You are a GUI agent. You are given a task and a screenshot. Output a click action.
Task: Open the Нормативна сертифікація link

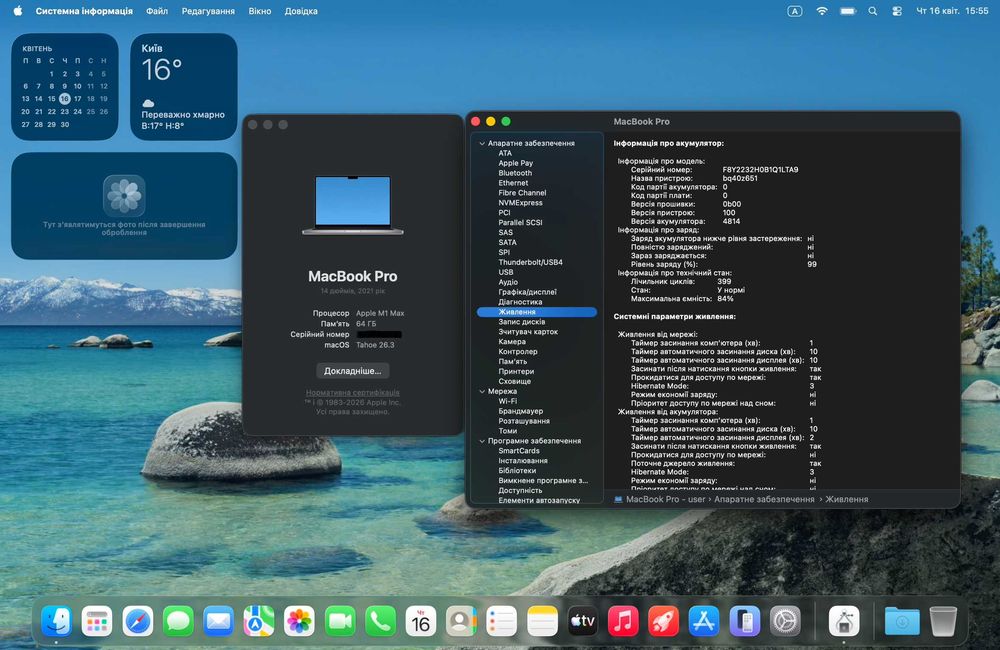(x=353, y=392)
